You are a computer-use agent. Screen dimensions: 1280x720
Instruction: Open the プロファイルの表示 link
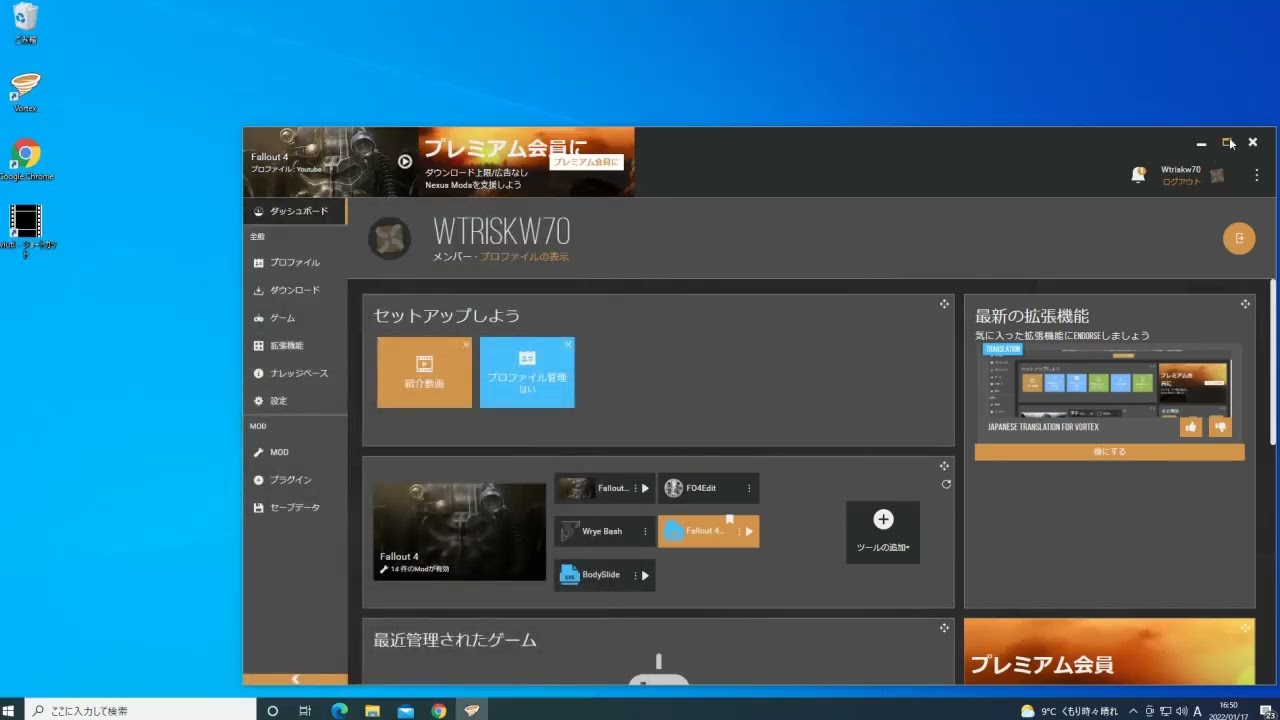(524, 257)
